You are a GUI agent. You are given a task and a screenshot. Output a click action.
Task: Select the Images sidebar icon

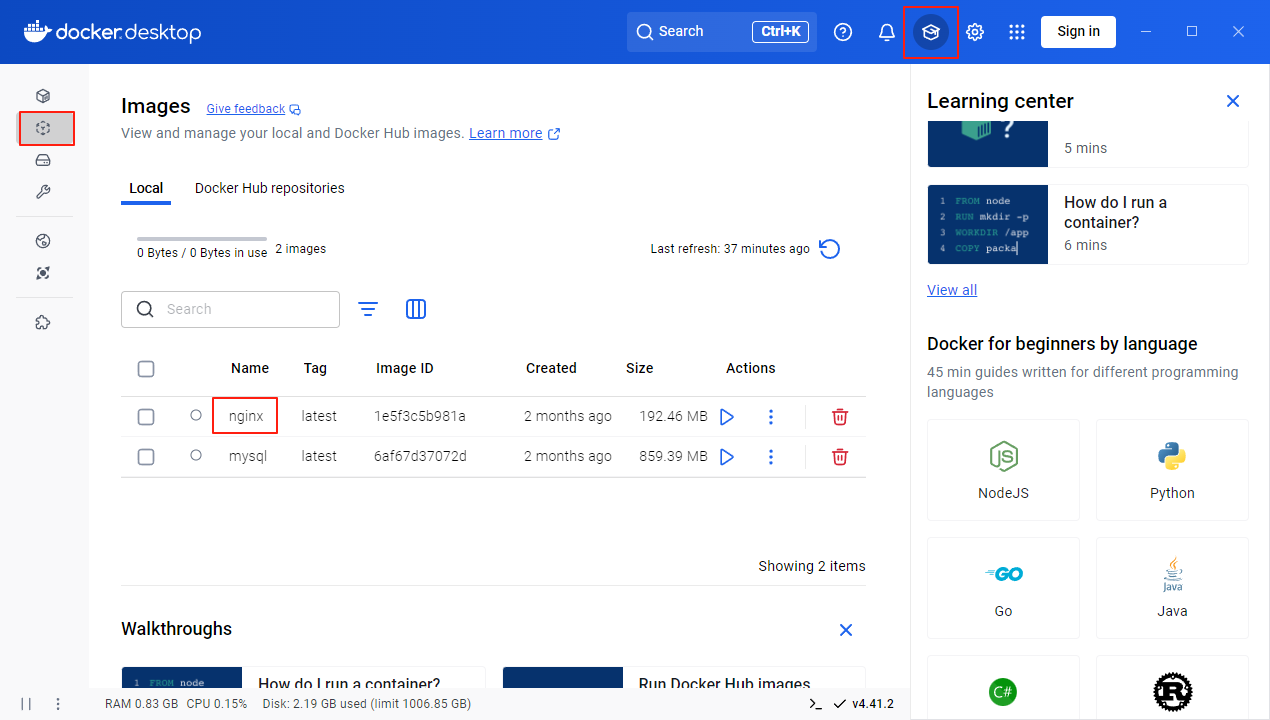pyautogui.click(x=43, y=128)
